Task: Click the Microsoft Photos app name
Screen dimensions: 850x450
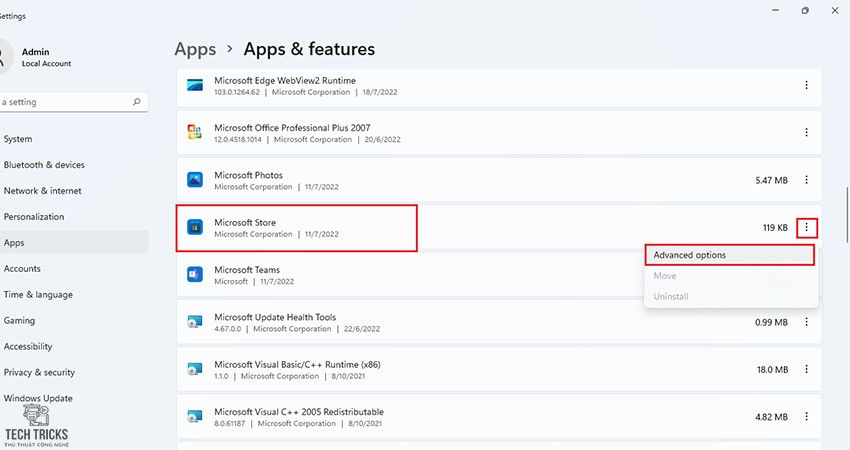Action: (x=248, y=175)
